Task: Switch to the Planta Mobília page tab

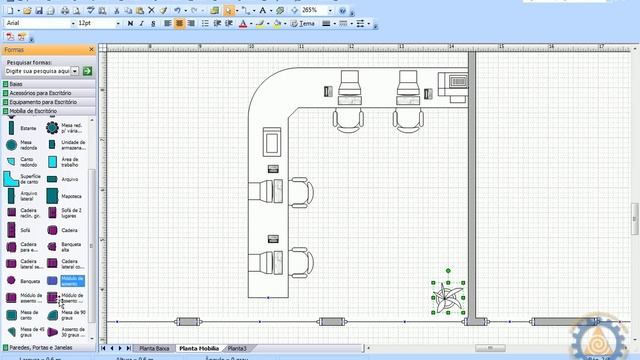Action: pos(199,349)
